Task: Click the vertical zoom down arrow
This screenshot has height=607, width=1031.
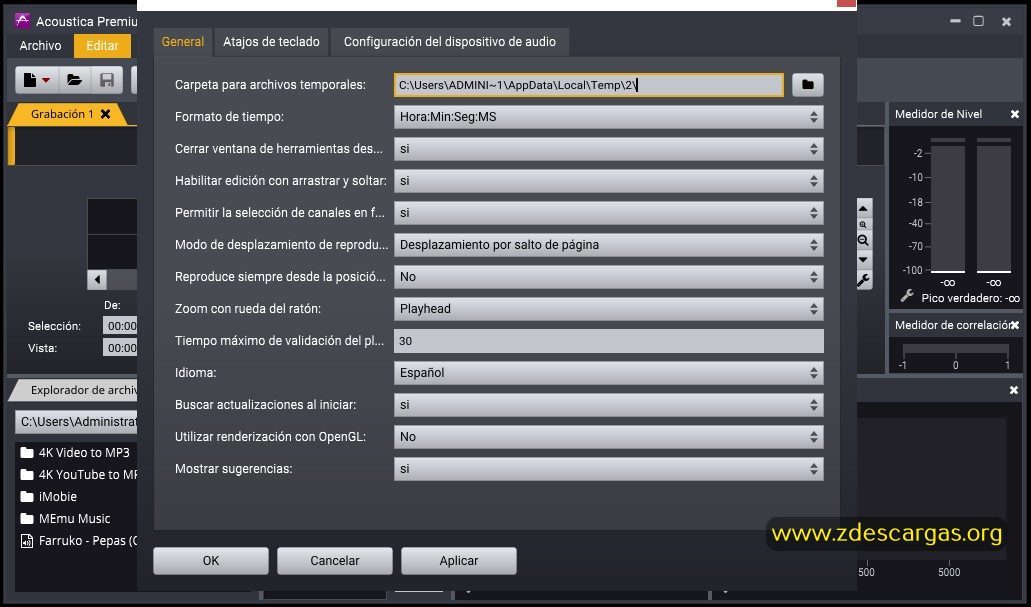Action: (x=863, y=260)
